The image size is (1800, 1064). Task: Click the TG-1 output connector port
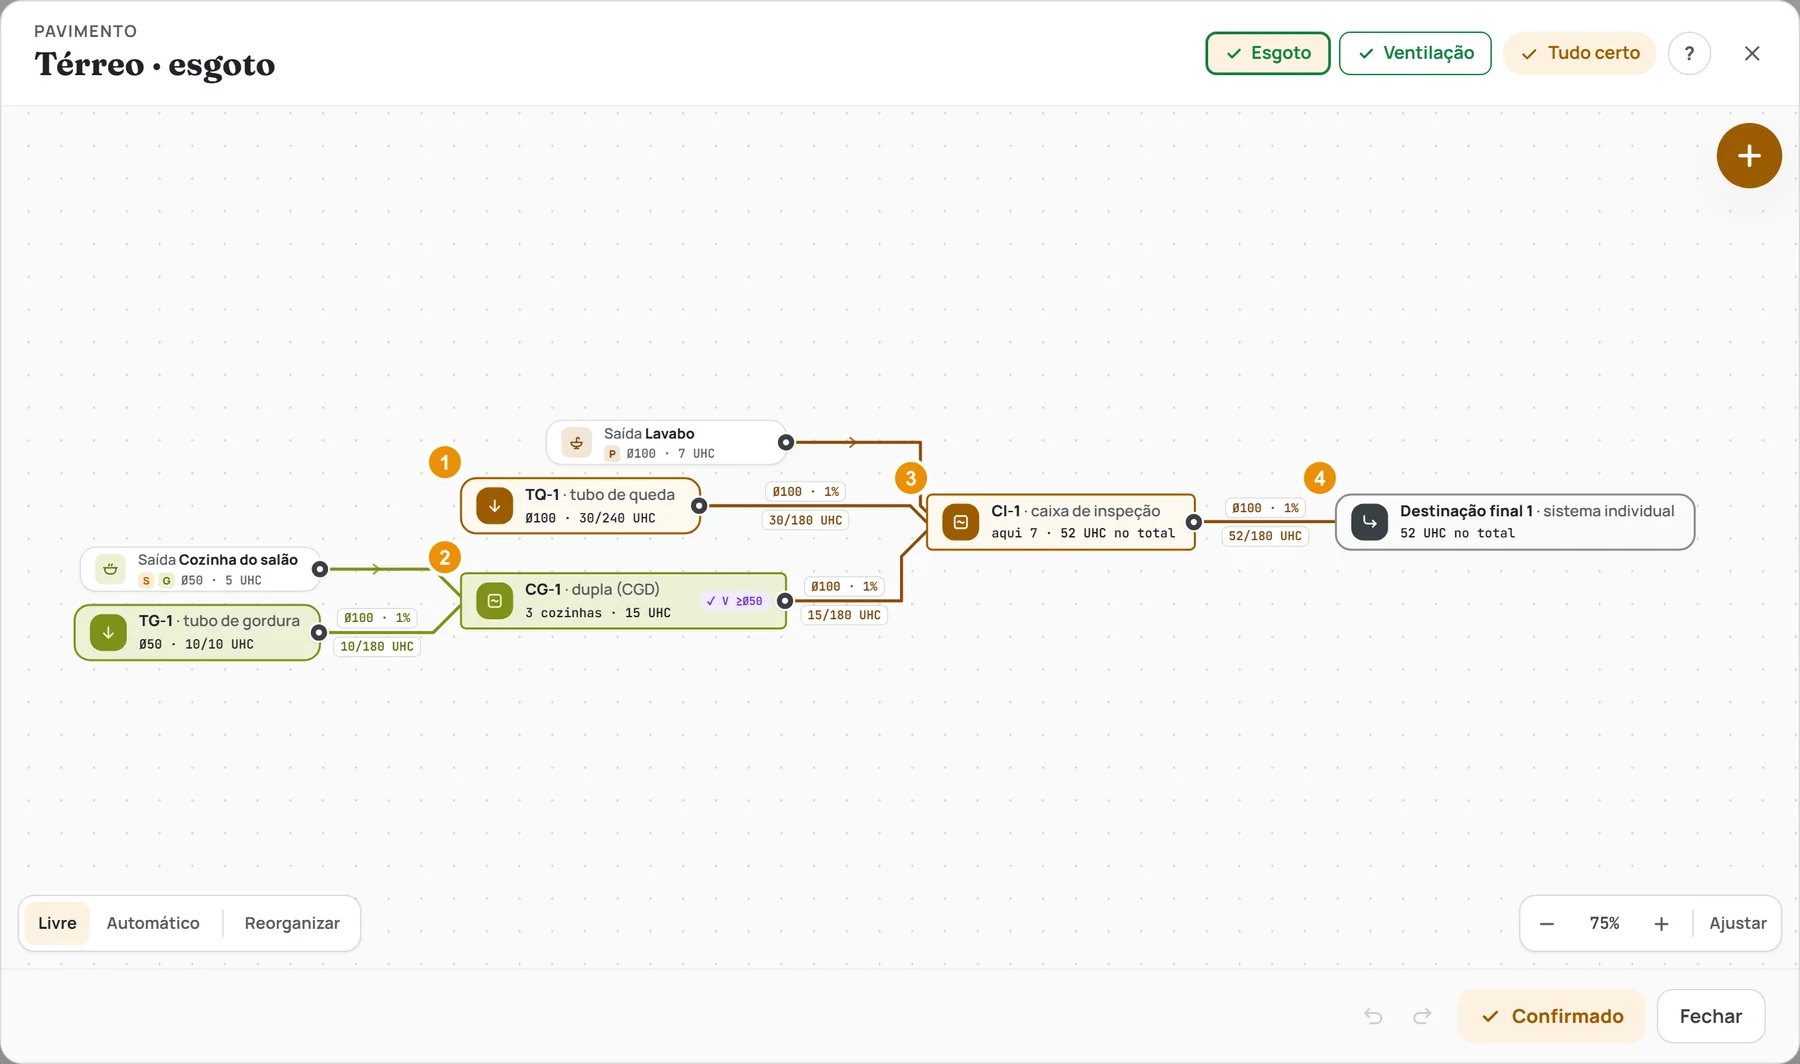pos(318,632)
